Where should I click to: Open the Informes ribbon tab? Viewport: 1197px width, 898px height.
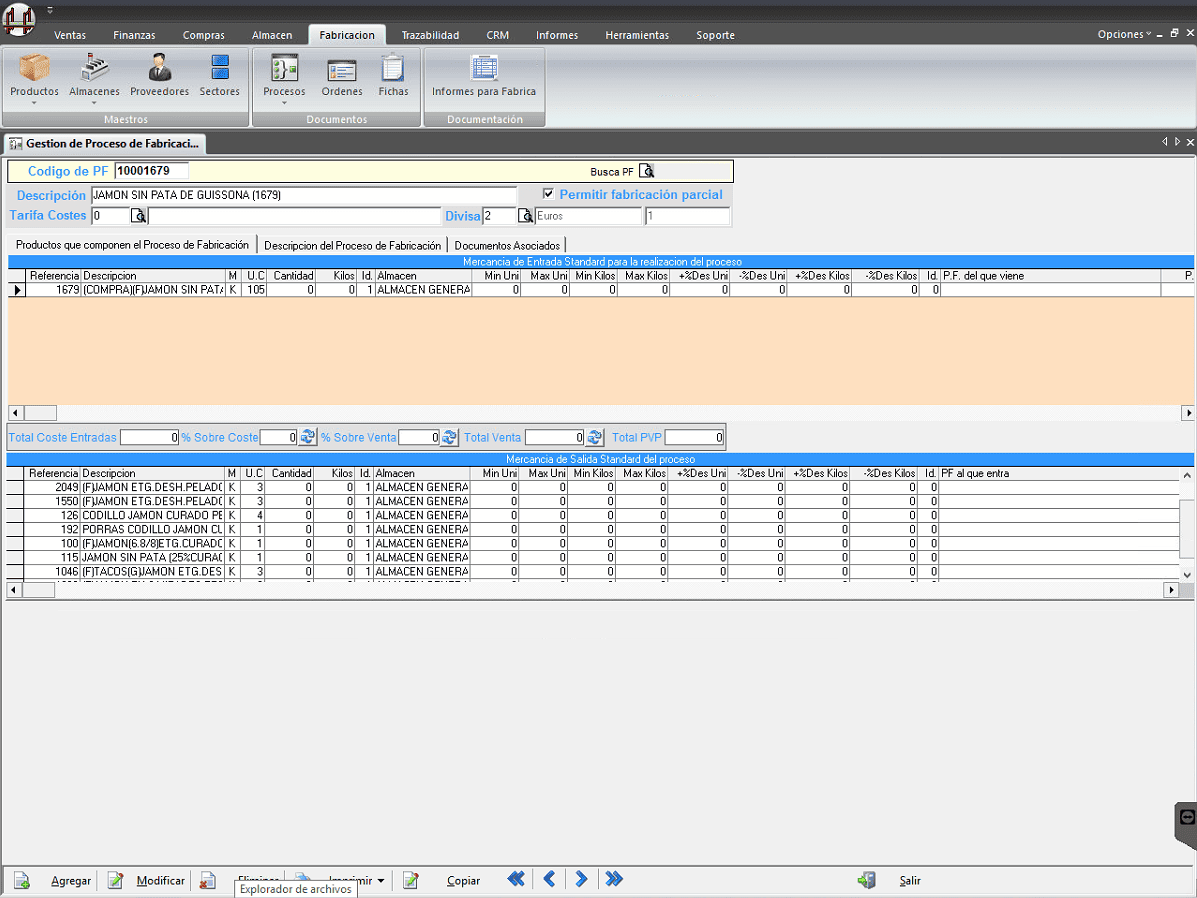[557, 35]
